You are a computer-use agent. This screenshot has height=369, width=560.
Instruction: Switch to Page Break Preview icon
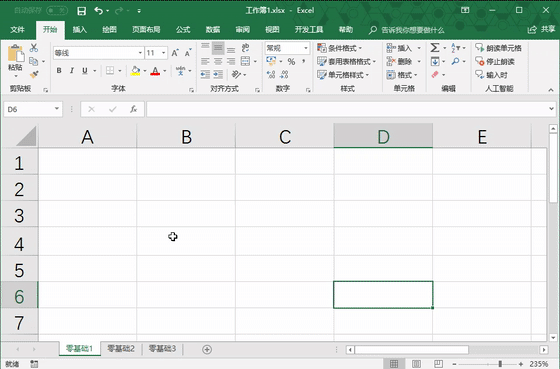(438, 364)
